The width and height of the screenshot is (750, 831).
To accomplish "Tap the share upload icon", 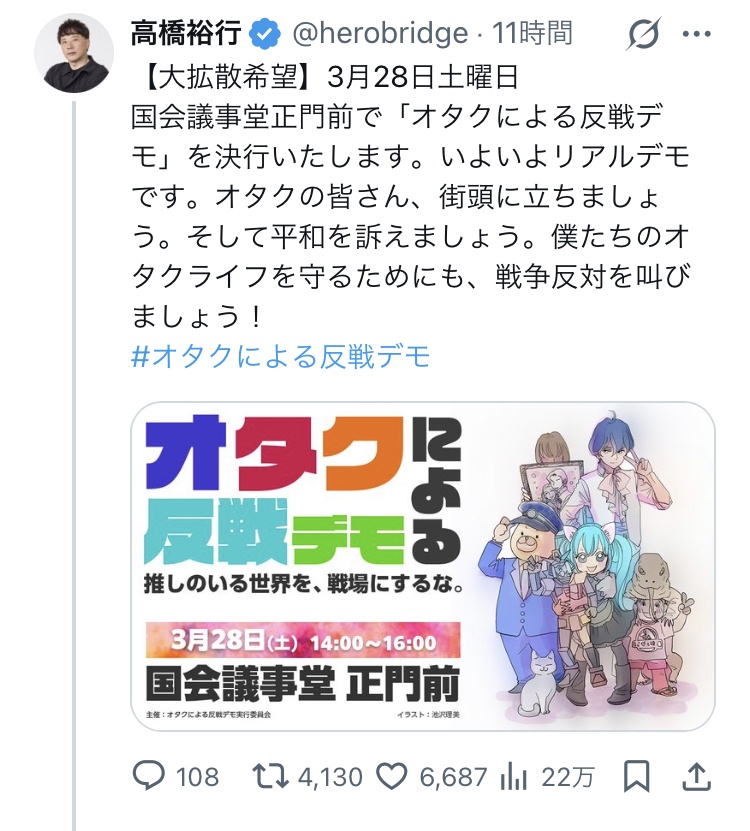I will 696,776.
